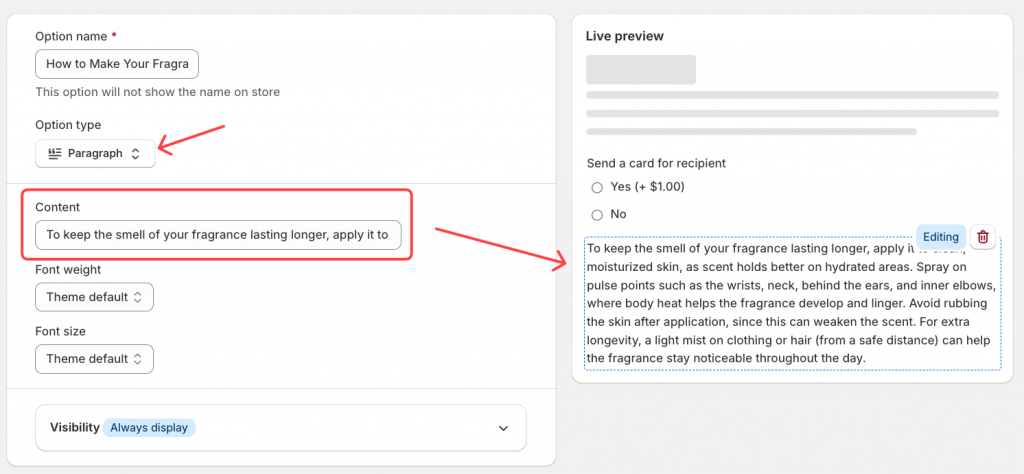Click the Always display badge
1024x474 pixels.
(x=149, y=428)
